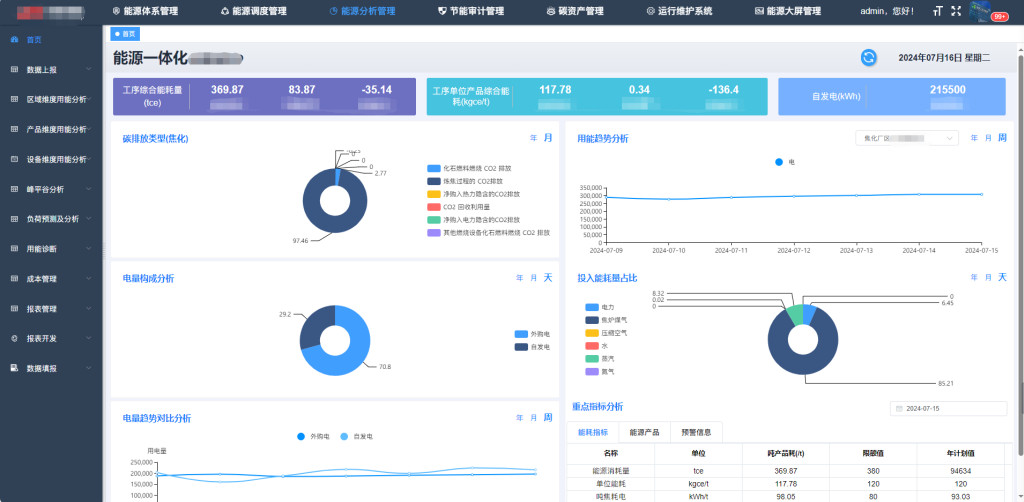Click the admin greeting text

click(x=888, y=11)
